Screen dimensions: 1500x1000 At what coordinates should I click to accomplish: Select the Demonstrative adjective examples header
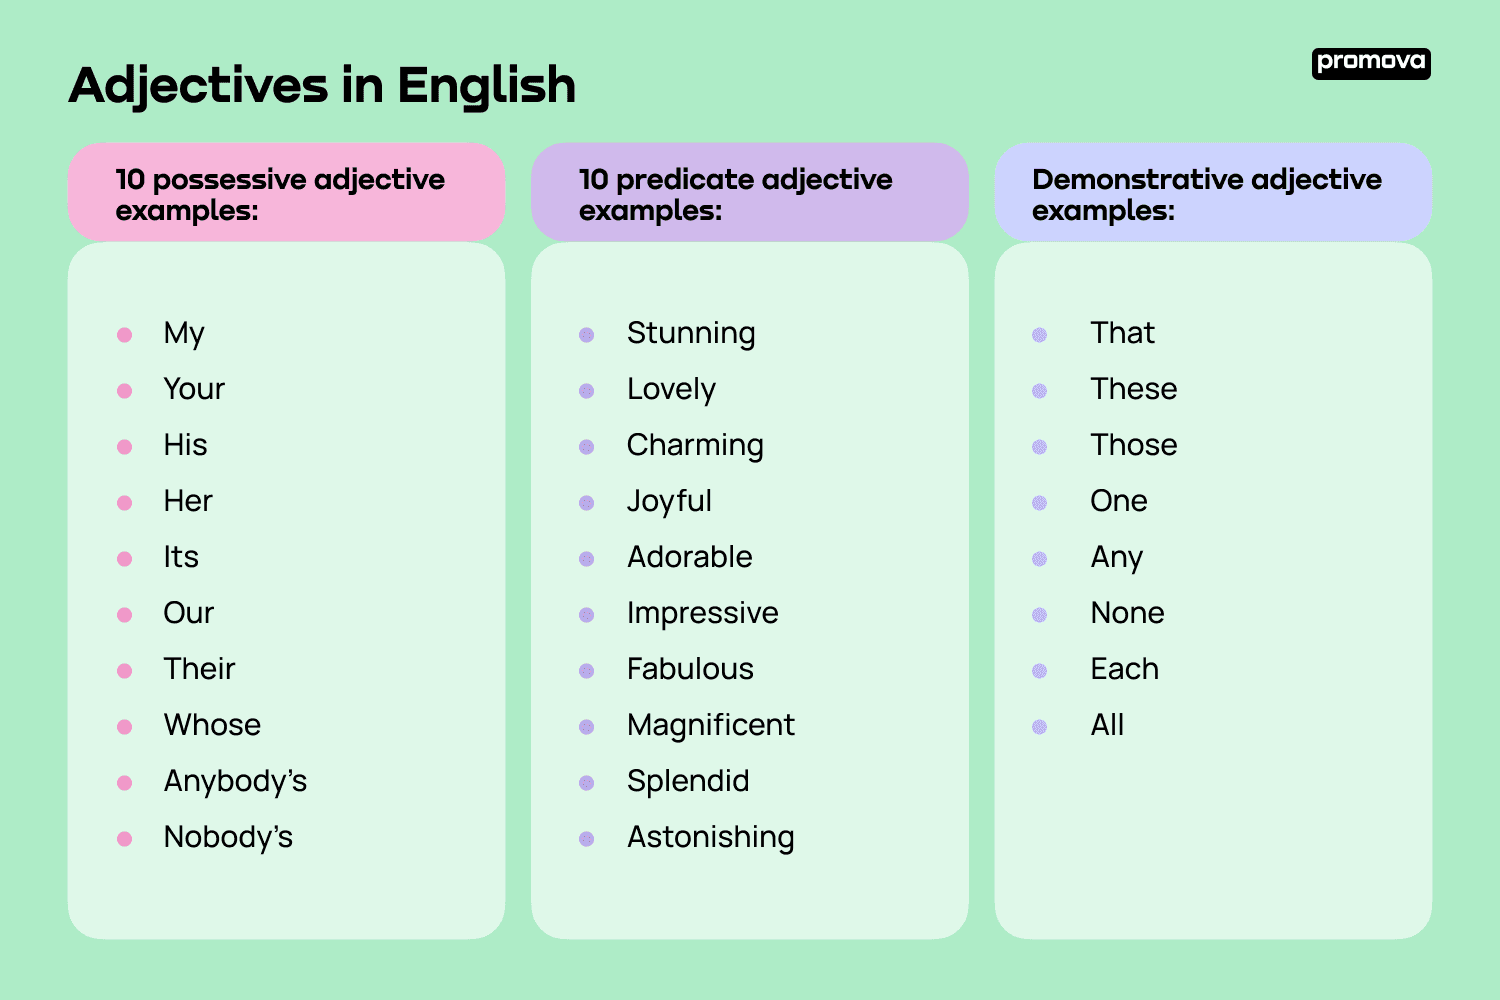[x=1207, y=194]
